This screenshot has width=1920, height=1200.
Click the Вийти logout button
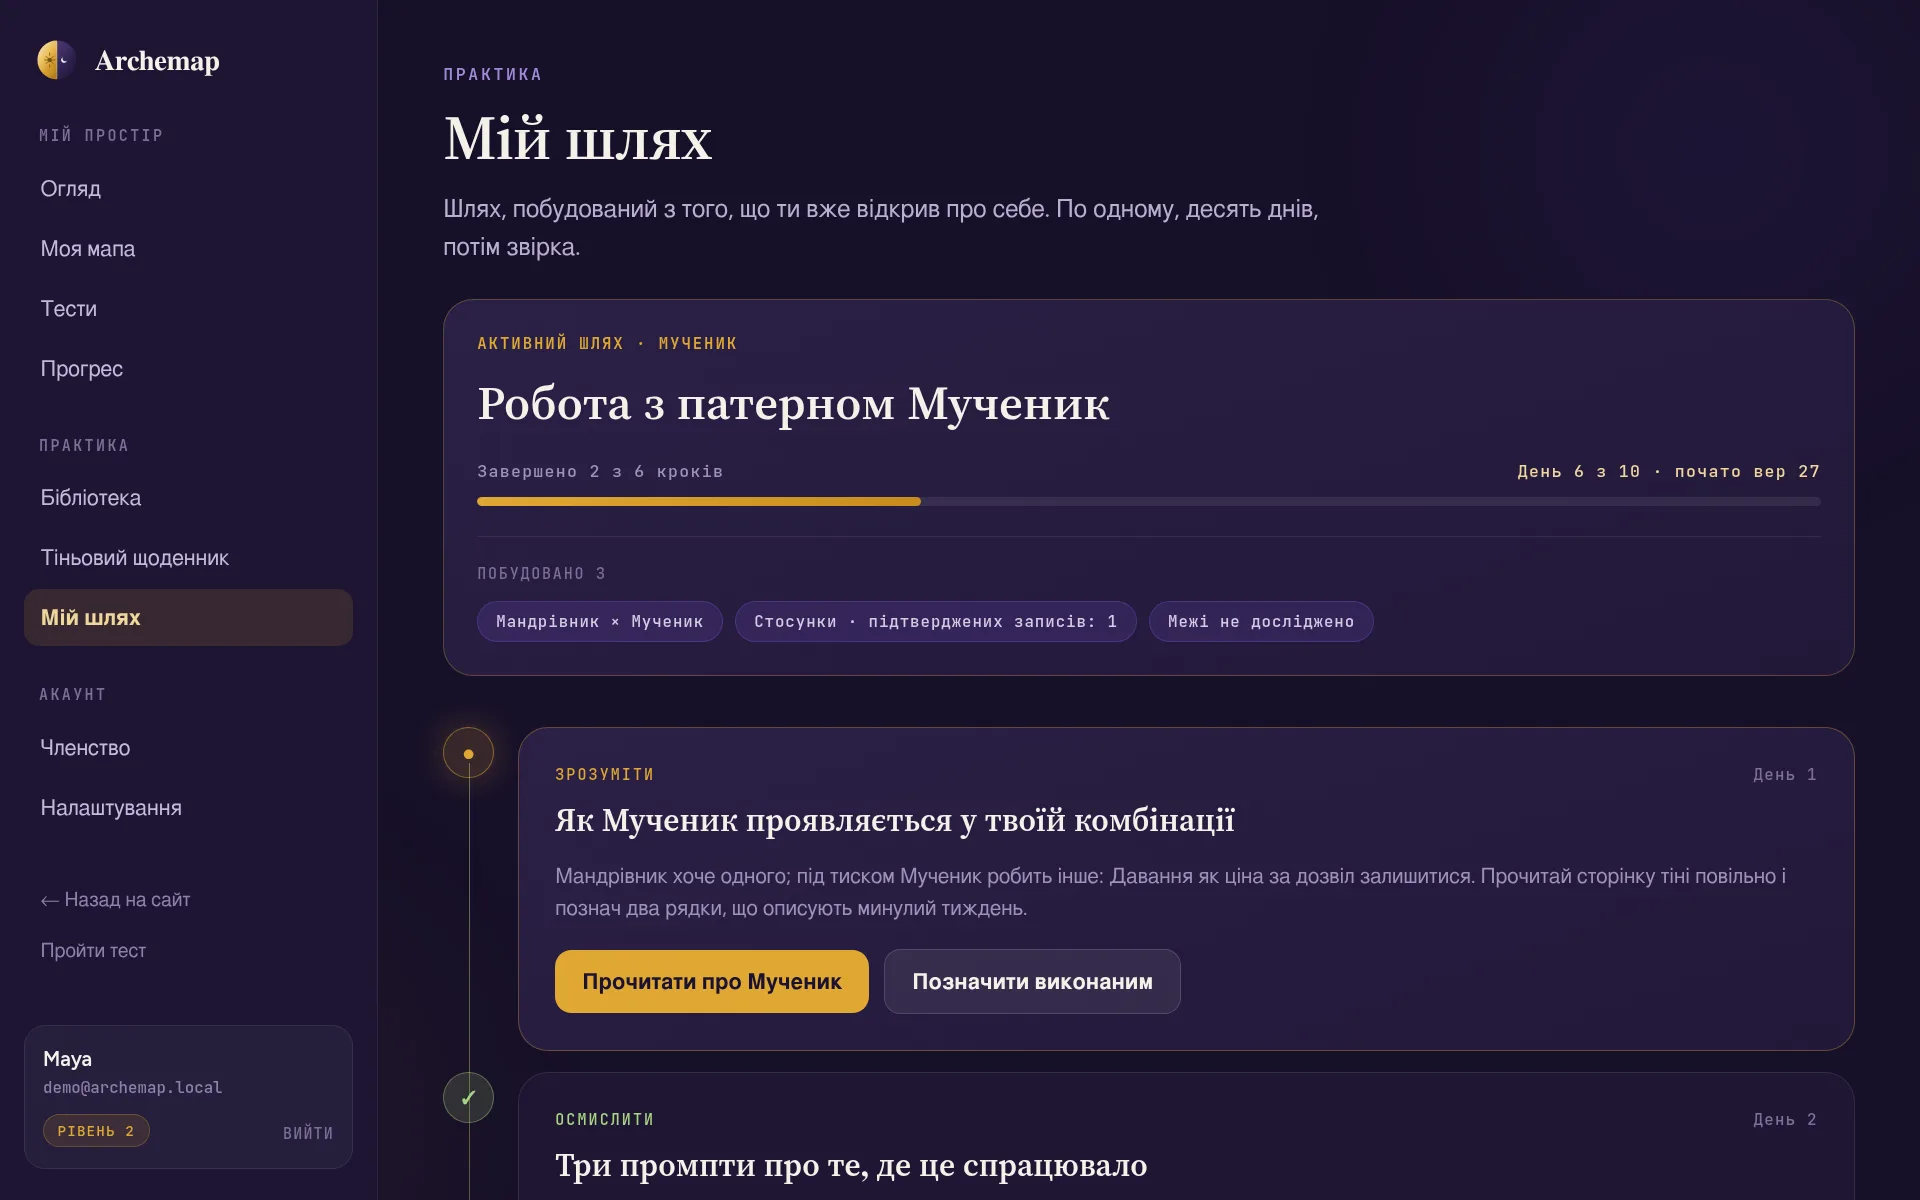click(308, 1133)
